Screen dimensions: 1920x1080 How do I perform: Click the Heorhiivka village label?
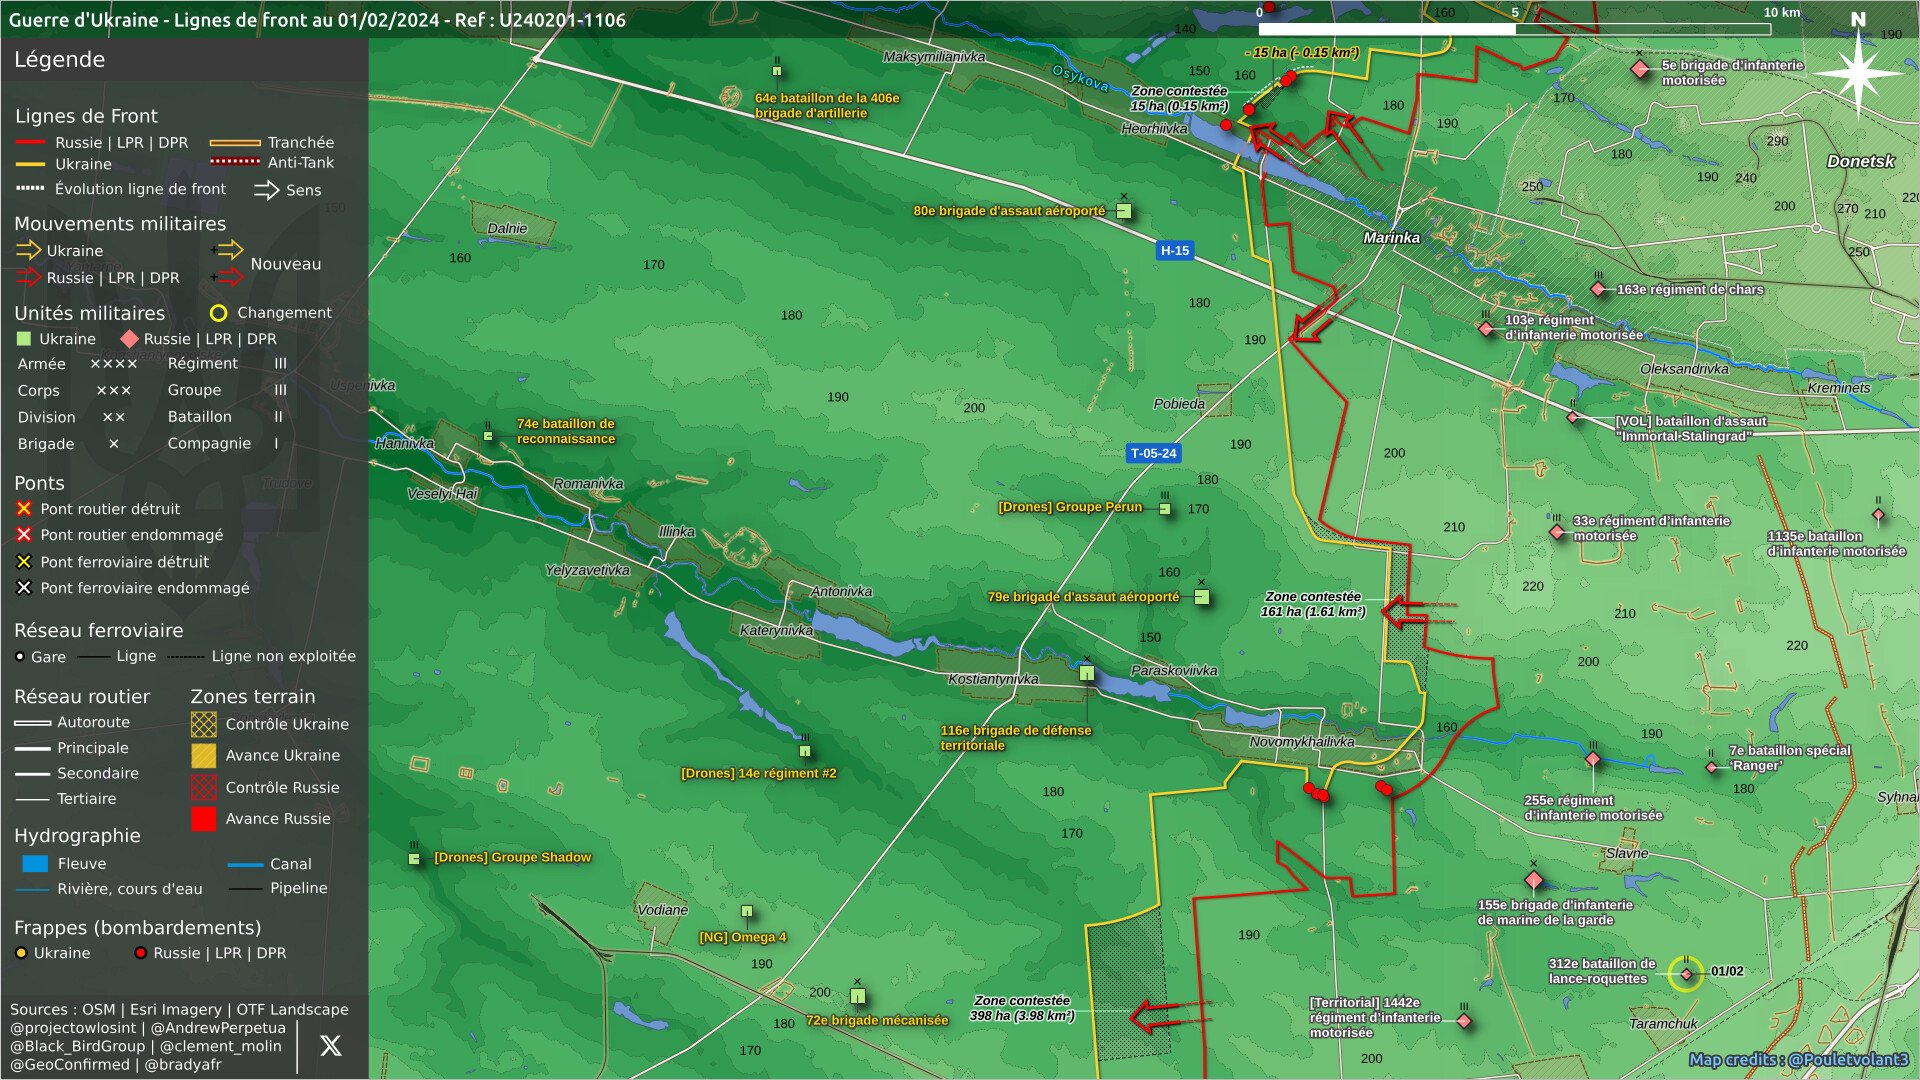tap(1154, 128)
